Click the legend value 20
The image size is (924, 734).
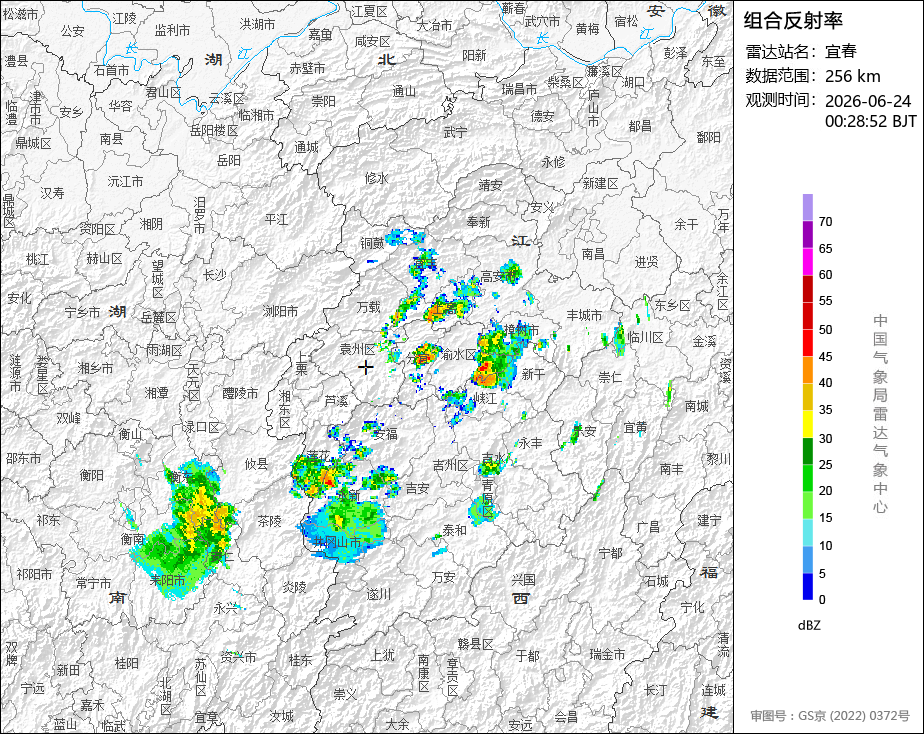(825, 491)
